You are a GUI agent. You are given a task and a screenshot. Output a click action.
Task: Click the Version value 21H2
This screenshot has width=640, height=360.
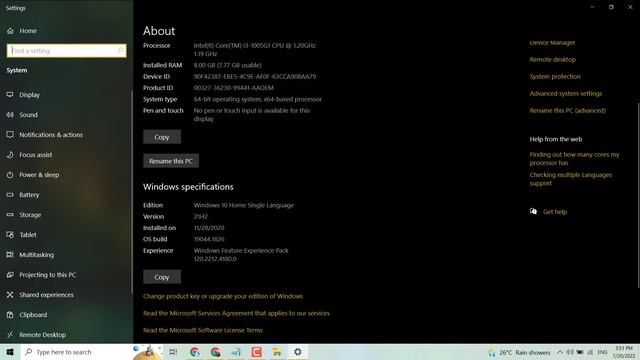[x=201, y=217]
